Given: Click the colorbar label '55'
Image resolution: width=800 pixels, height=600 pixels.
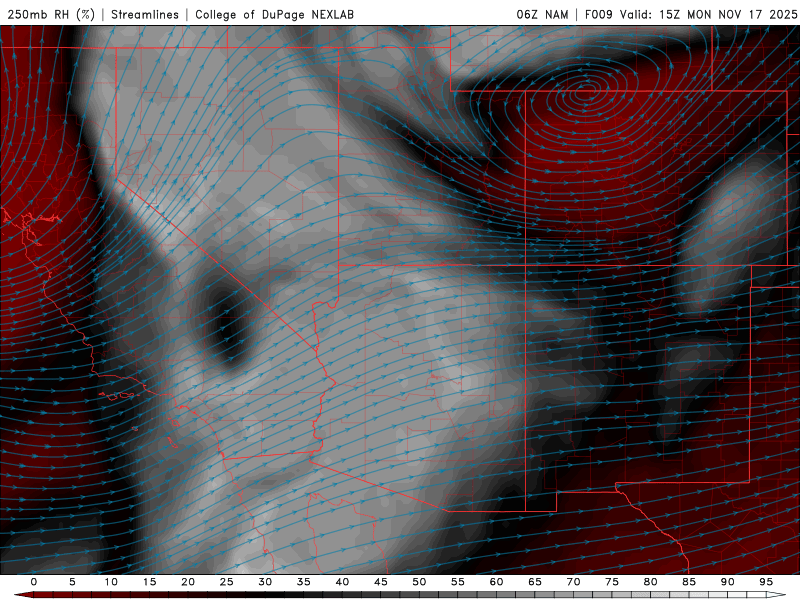Looking at the screenshot, I should pyautogui.click(x=458, y=582).
